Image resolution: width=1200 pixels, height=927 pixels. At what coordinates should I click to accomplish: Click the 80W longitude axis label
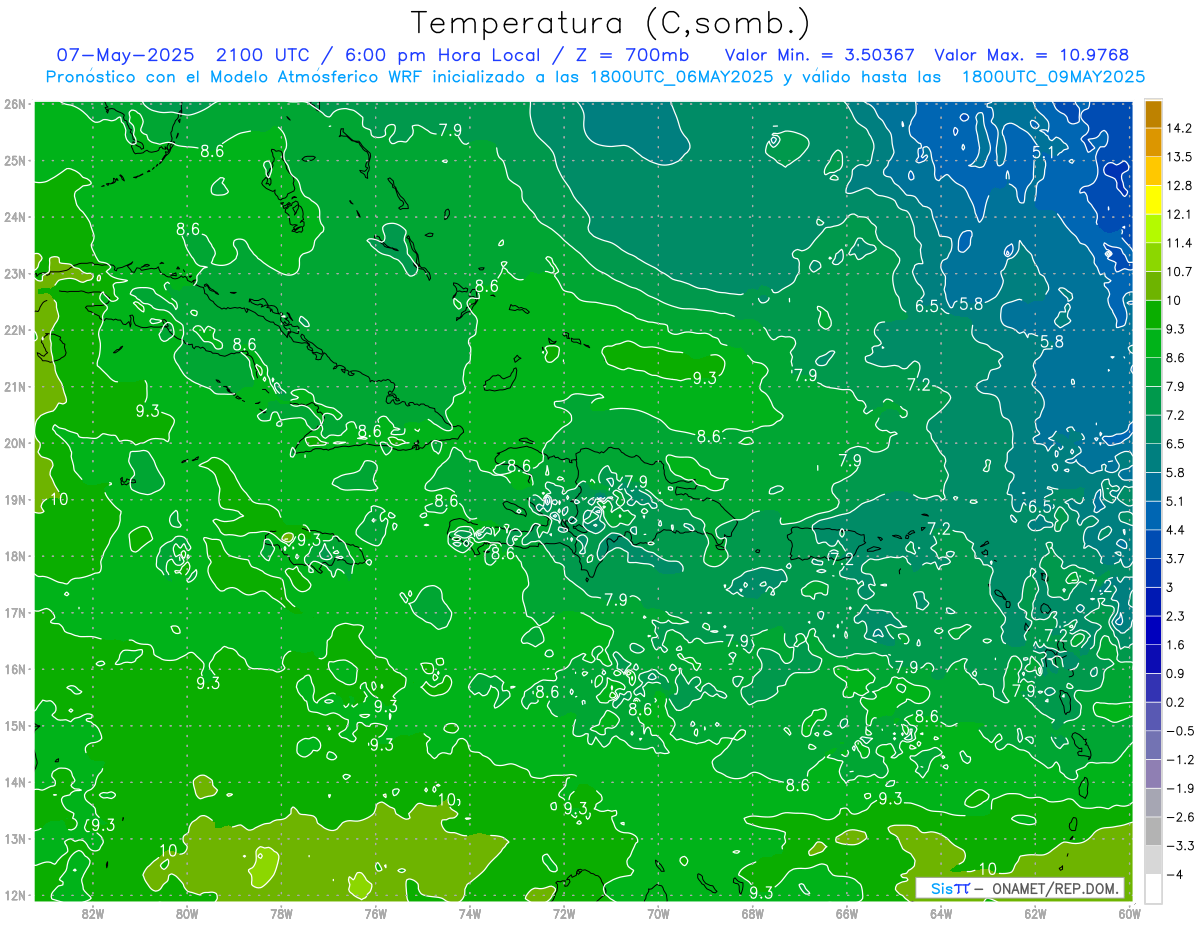(x=187, y=912)
